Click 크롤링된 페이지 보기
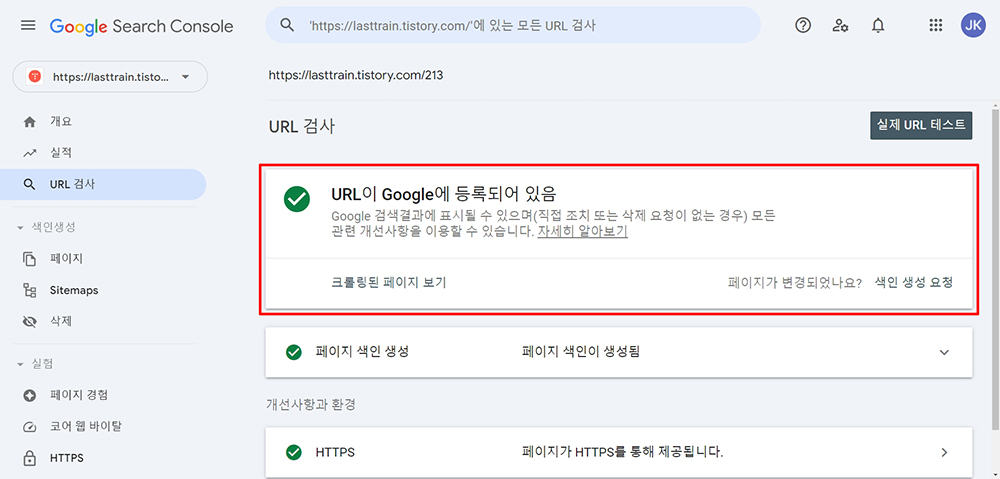Viewport: 1000px width, 479px height. click(388, 283)
